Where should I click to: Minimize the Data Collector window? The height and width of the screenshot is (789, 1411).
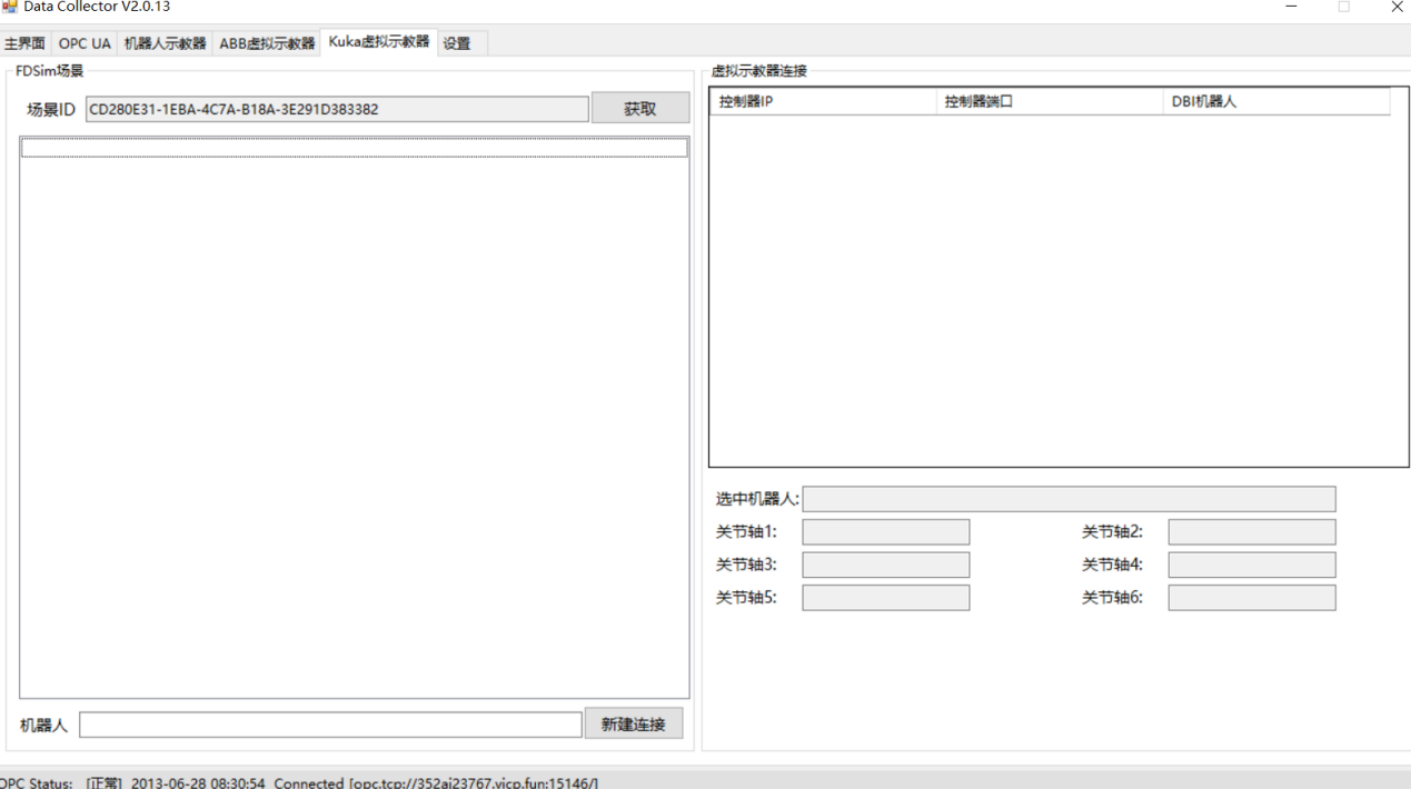click(1291, 7)
